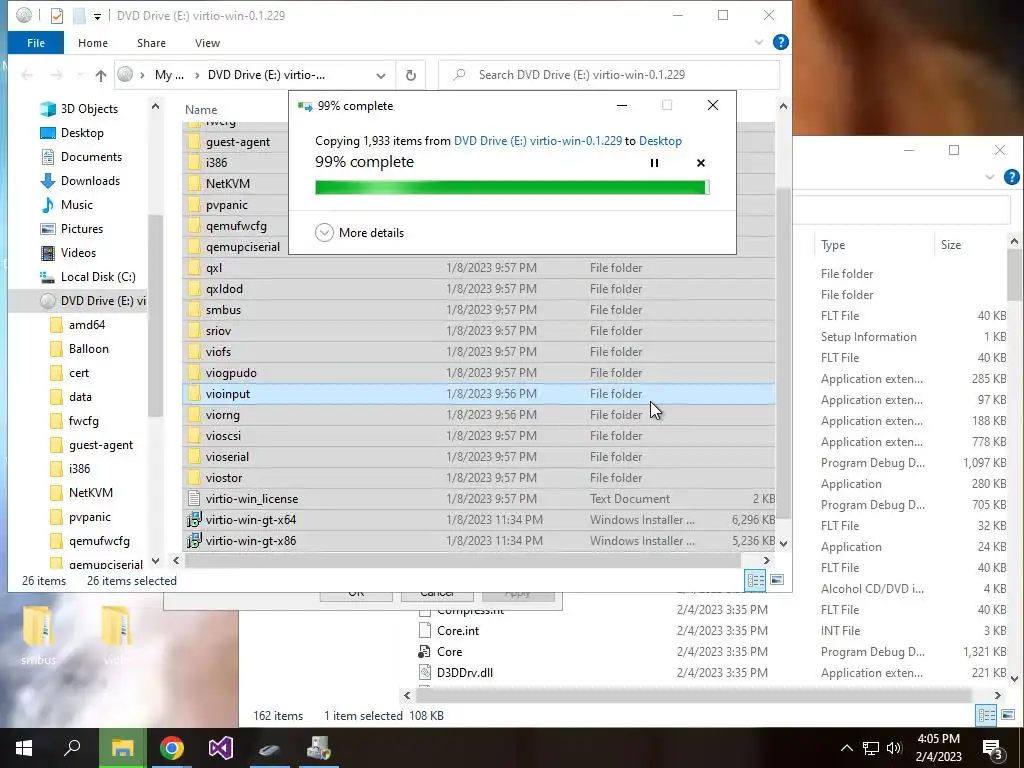The height and width of the screenshot is (768, 1024).
Task: Select the viorng folder row
Action: click(x=479, y=415)
